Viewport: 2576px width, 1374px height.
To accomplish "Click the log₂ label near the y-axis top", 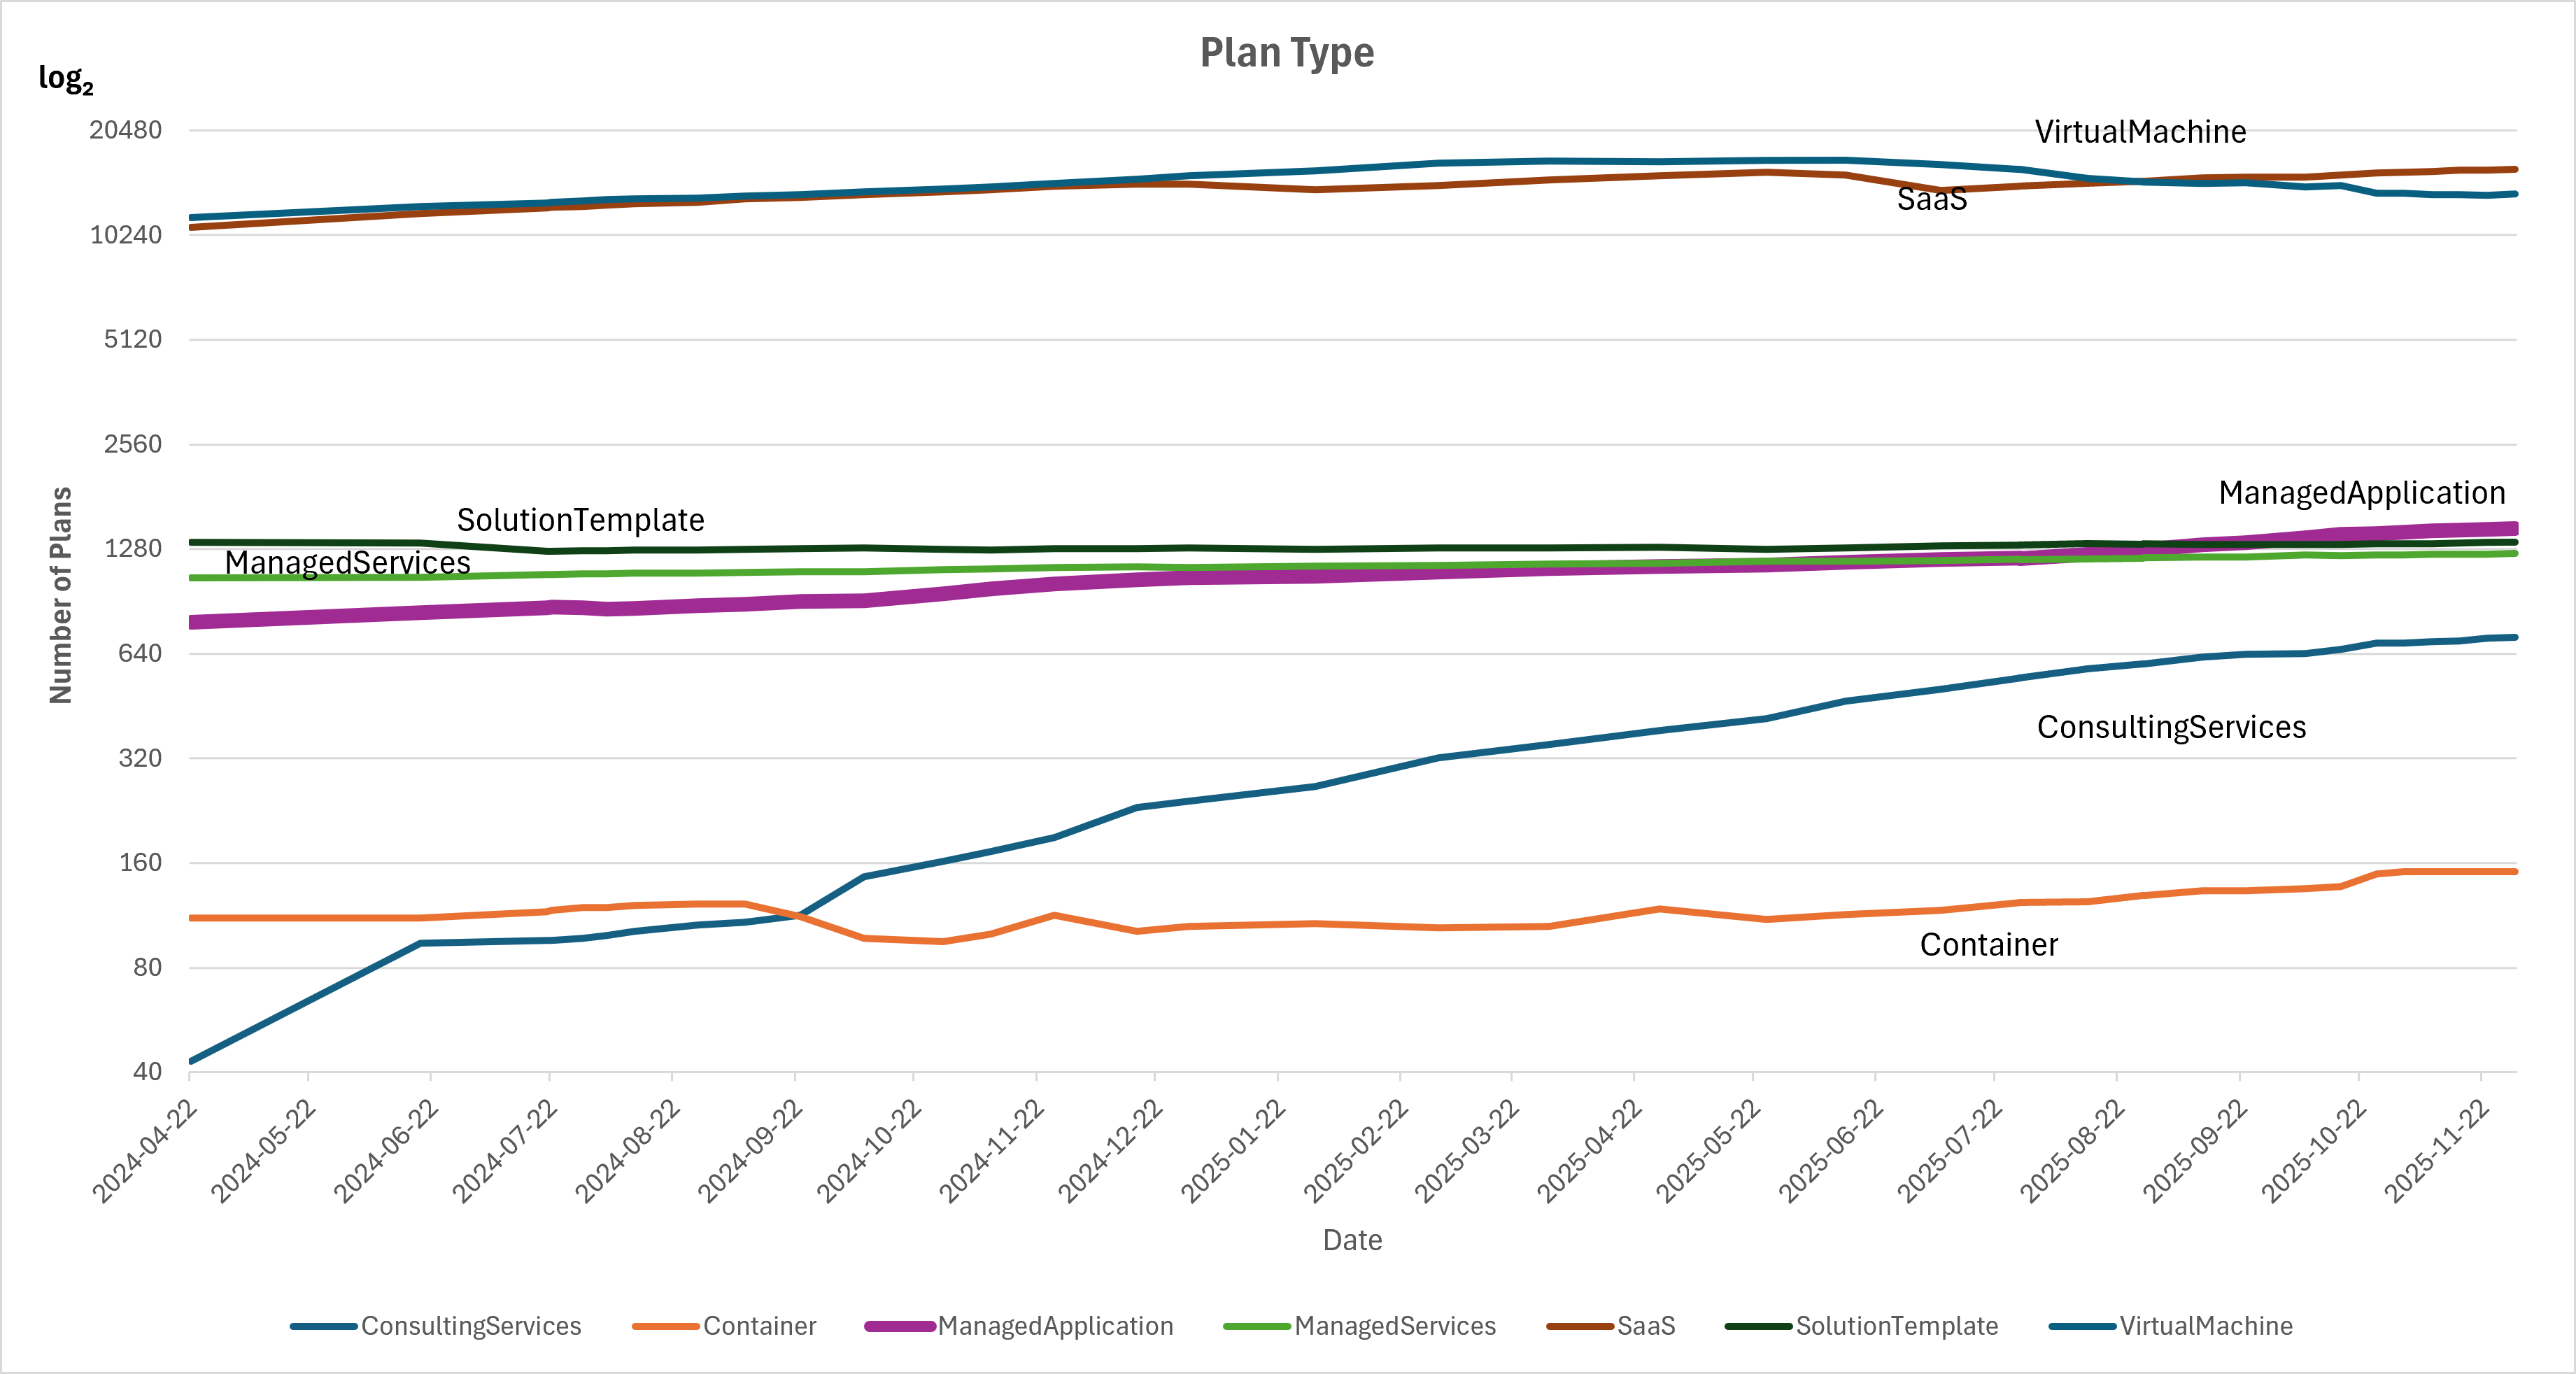I will [66, 78].
